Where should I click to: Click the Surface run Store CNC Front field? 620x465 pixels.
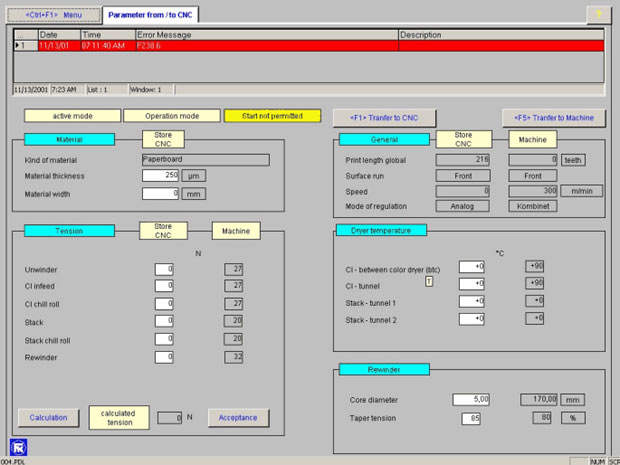pos(463,176)
